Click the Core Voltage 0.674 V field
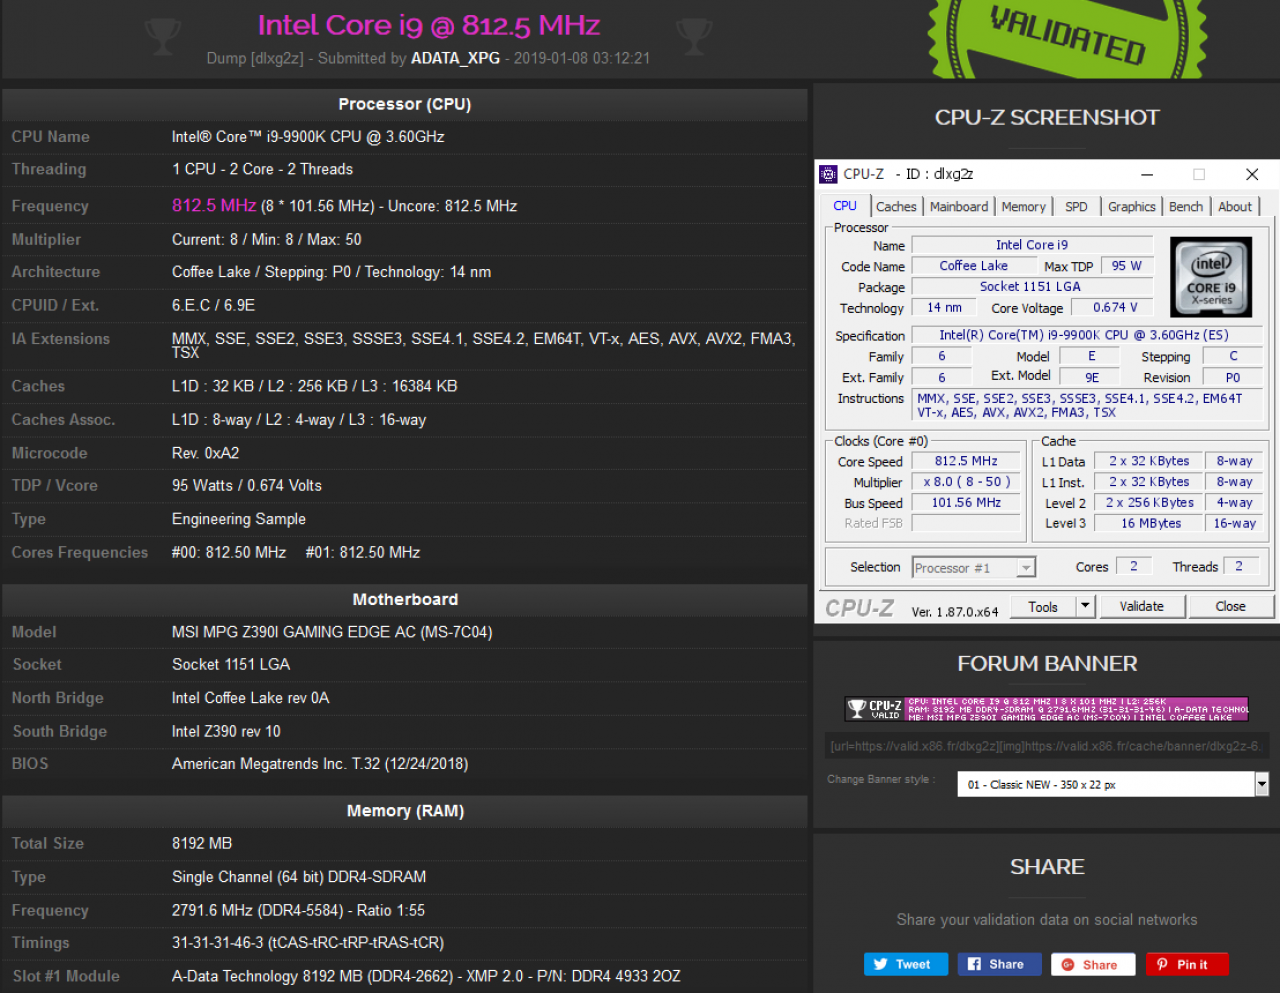This screenshot has width=1280, height=993. (1115, 308)
